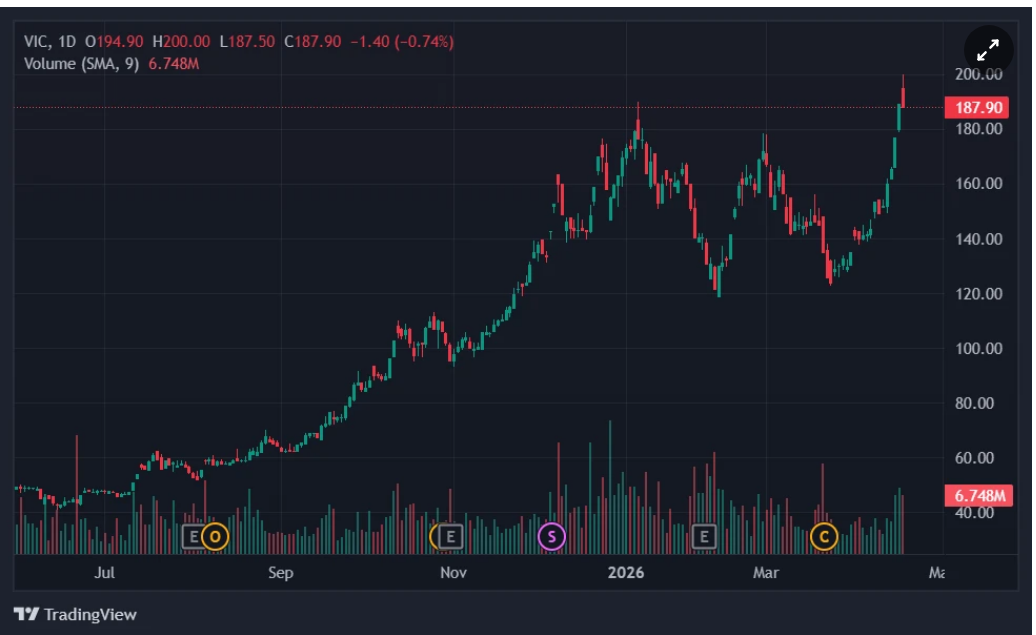Open the chart in fullscreen with arrows icon
The width and height of the screenshot is (1036, 635).
point(988,50)
